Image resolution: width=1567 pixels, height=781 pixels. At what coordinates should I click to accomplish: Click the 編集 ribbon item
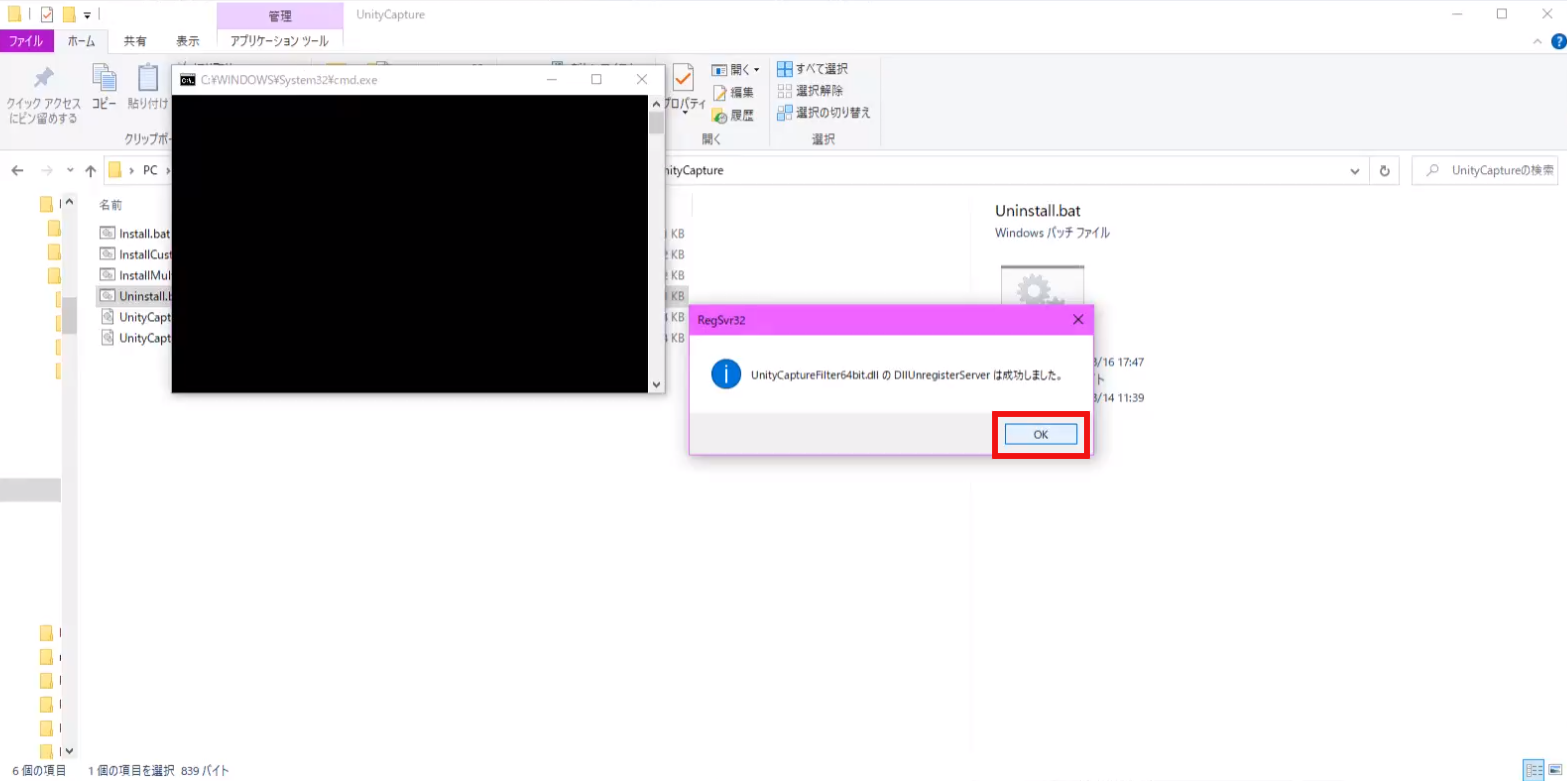point(732,92)
